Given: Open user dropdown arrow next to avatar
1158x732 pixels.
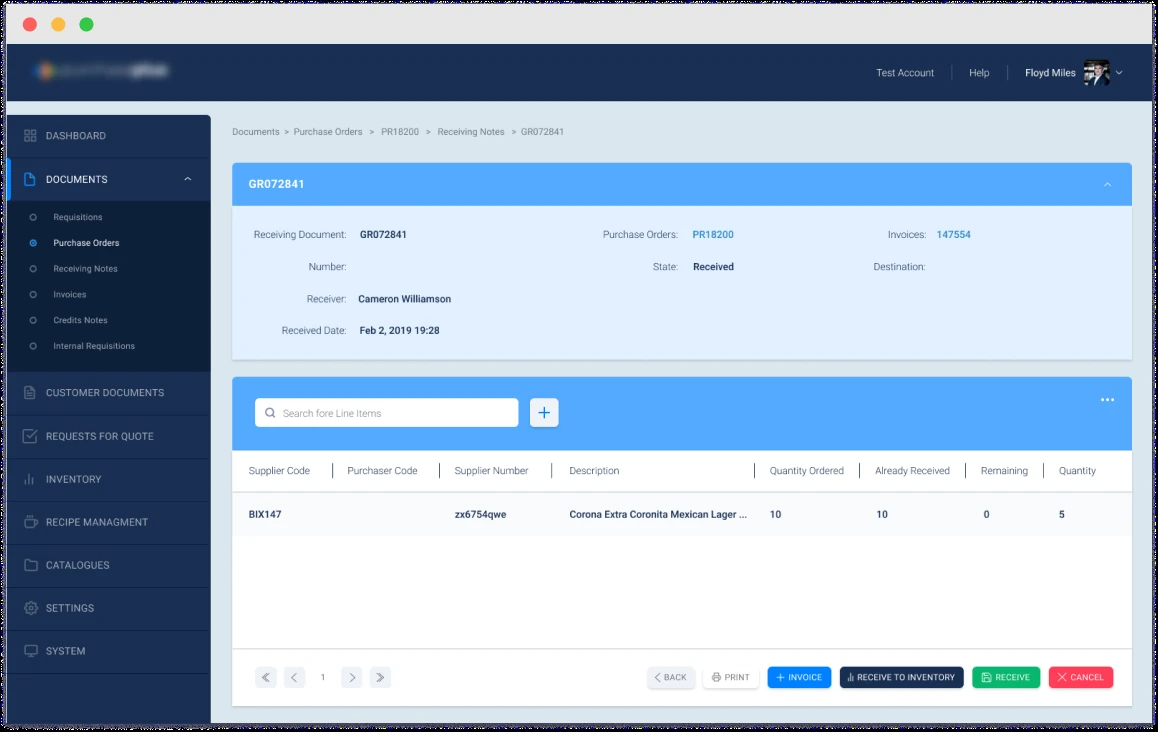Looking at the screenshot, I should [x=1119, y=72].
